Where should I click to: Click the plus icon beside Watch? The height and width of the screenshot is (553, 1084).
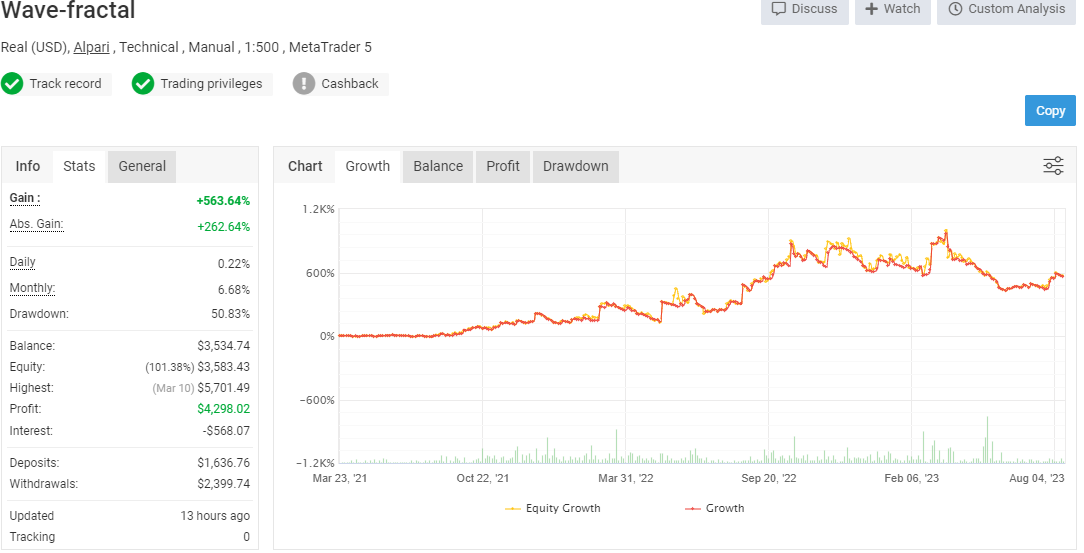pos(871,9)
